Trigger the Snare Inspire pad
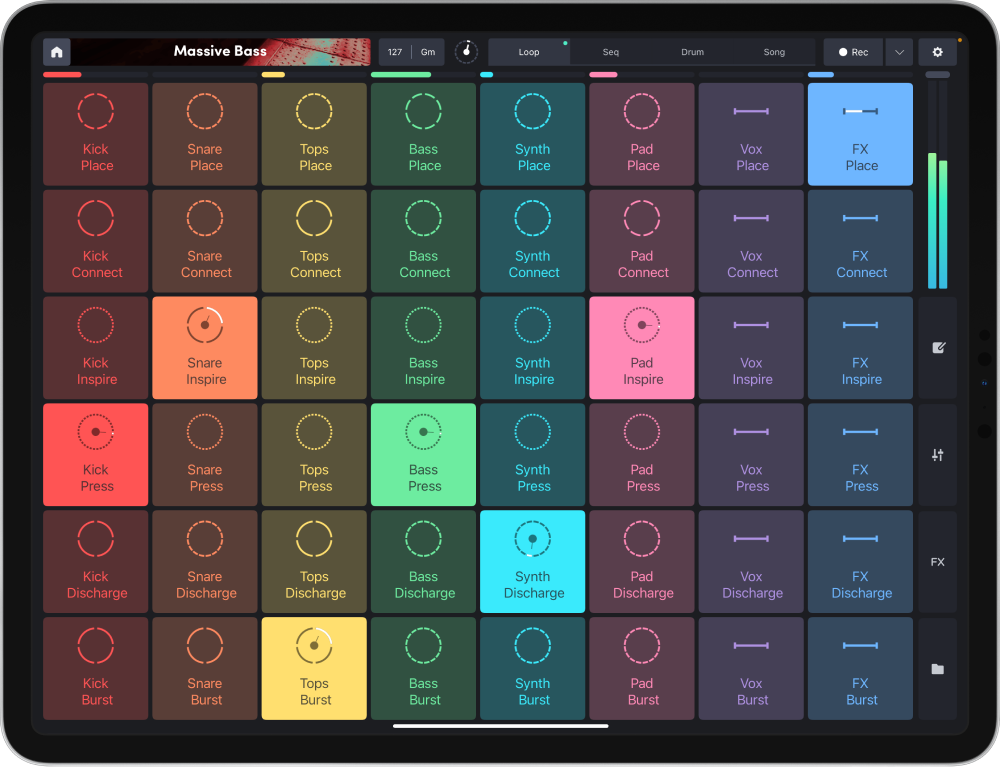 [204, 347]
